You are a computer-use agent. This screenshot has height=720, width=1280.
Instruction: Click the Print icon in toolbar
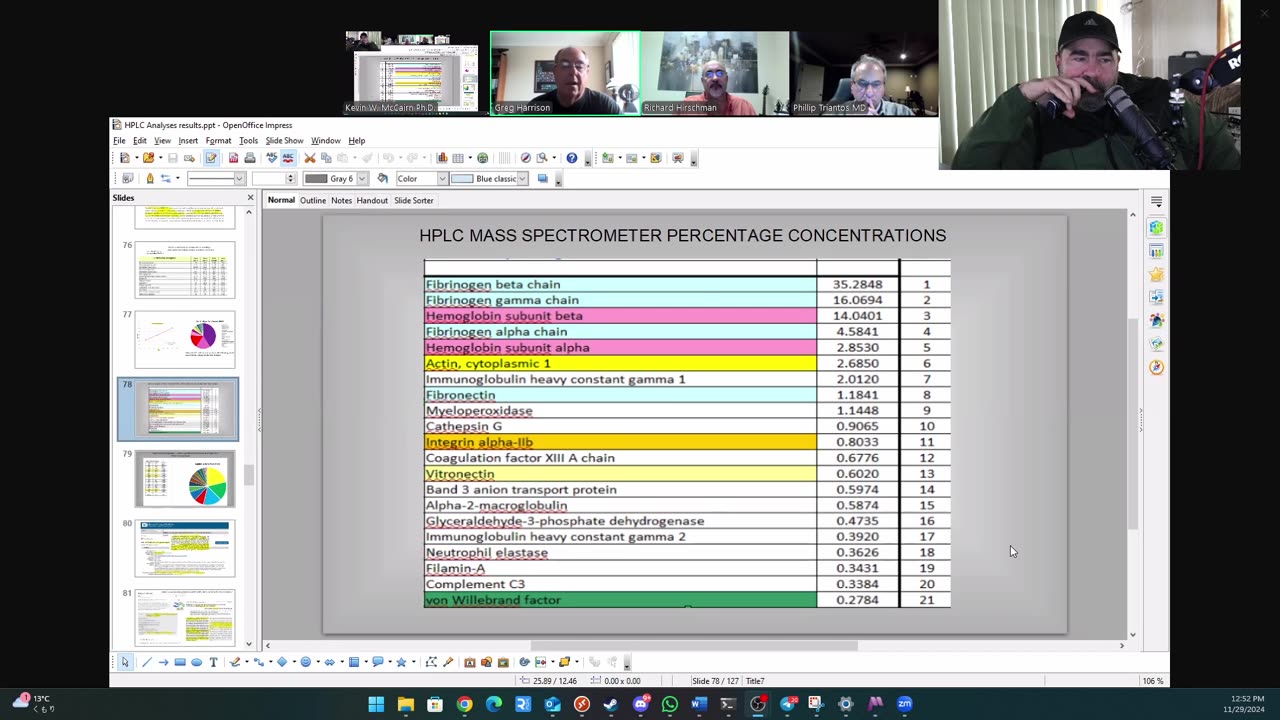pyautogui.click(x=250, y=158)
